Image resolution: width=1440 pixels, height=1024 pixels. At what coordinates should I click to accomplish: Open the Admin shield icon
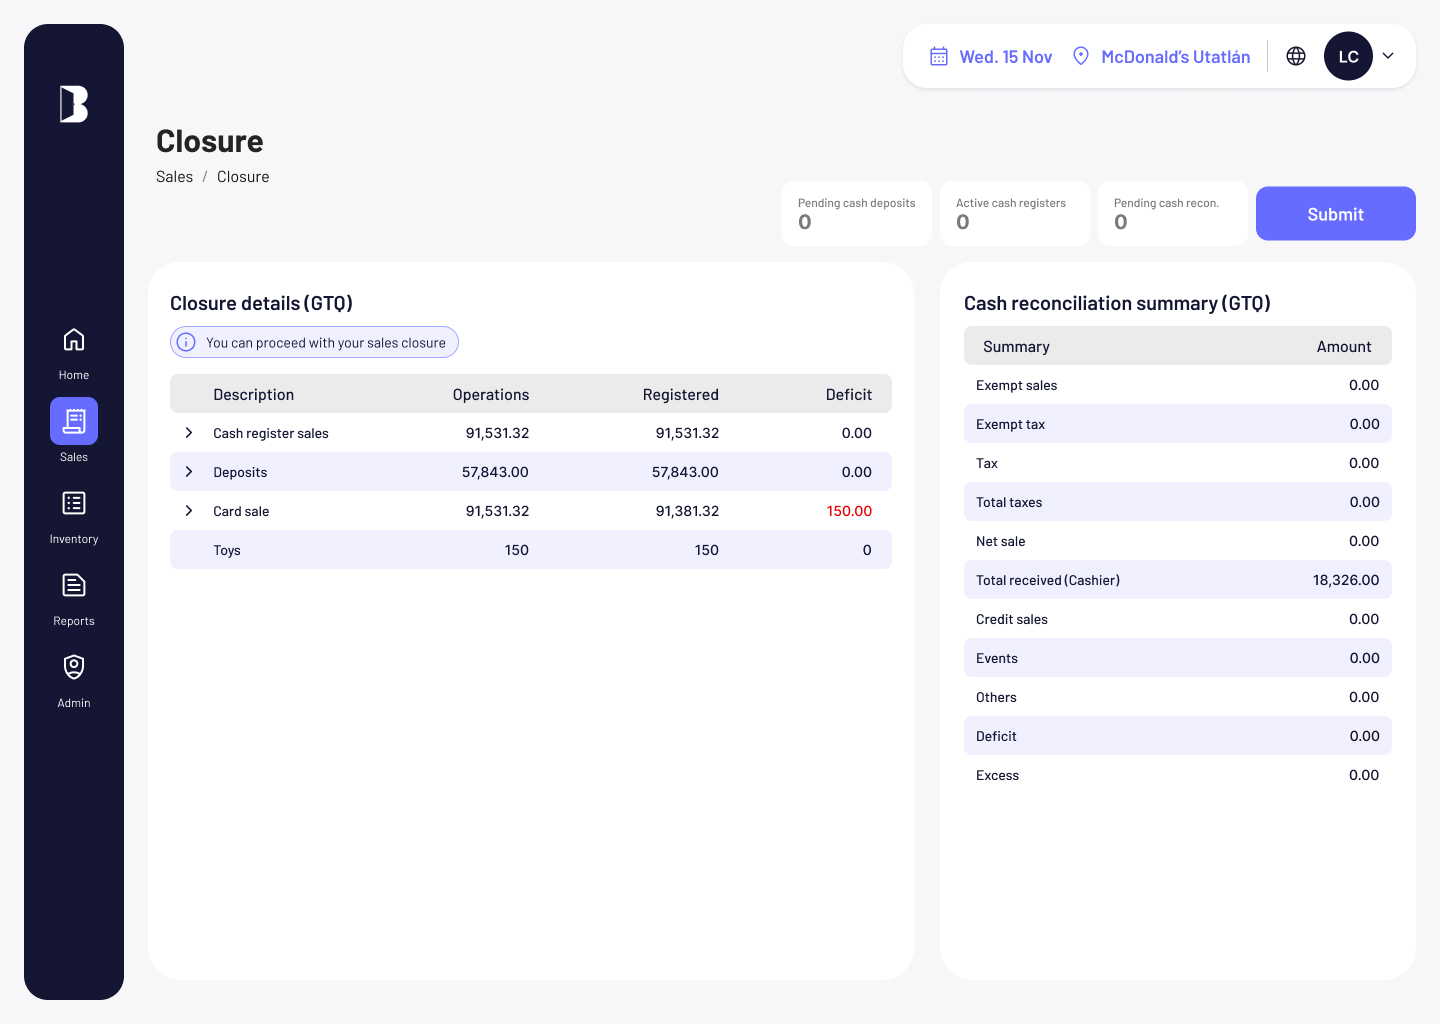(x=74, y=667)
